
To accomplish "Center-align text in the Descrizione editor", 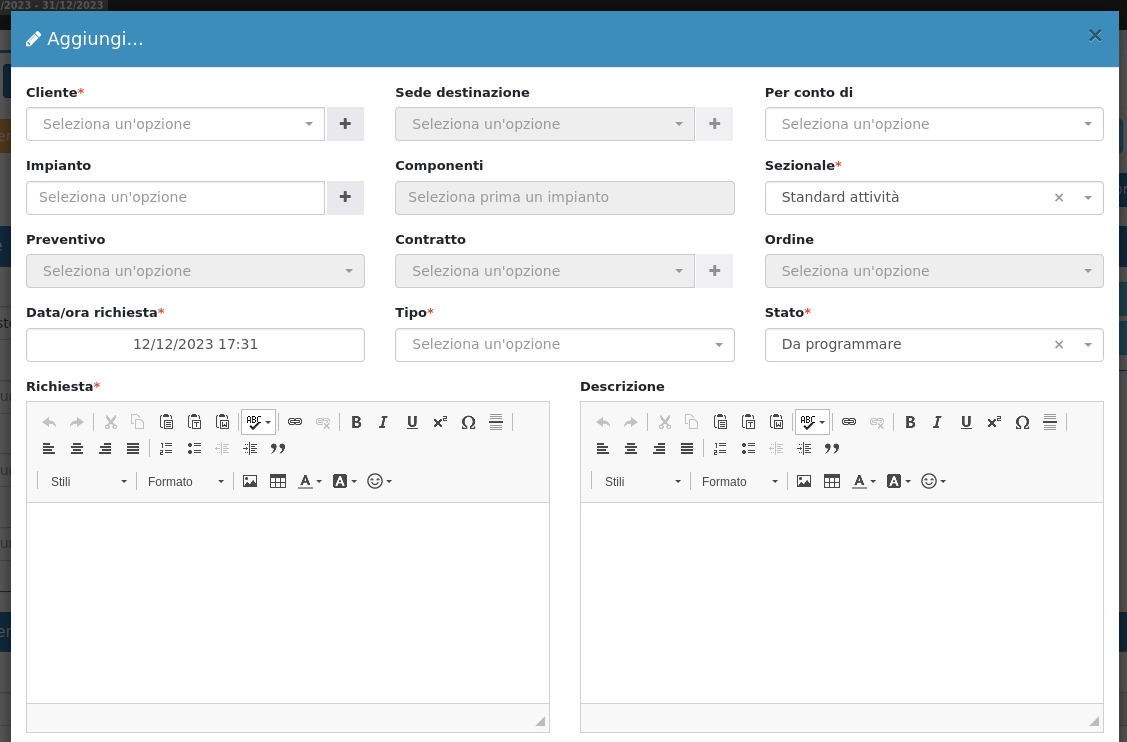I will pos(631,449).
